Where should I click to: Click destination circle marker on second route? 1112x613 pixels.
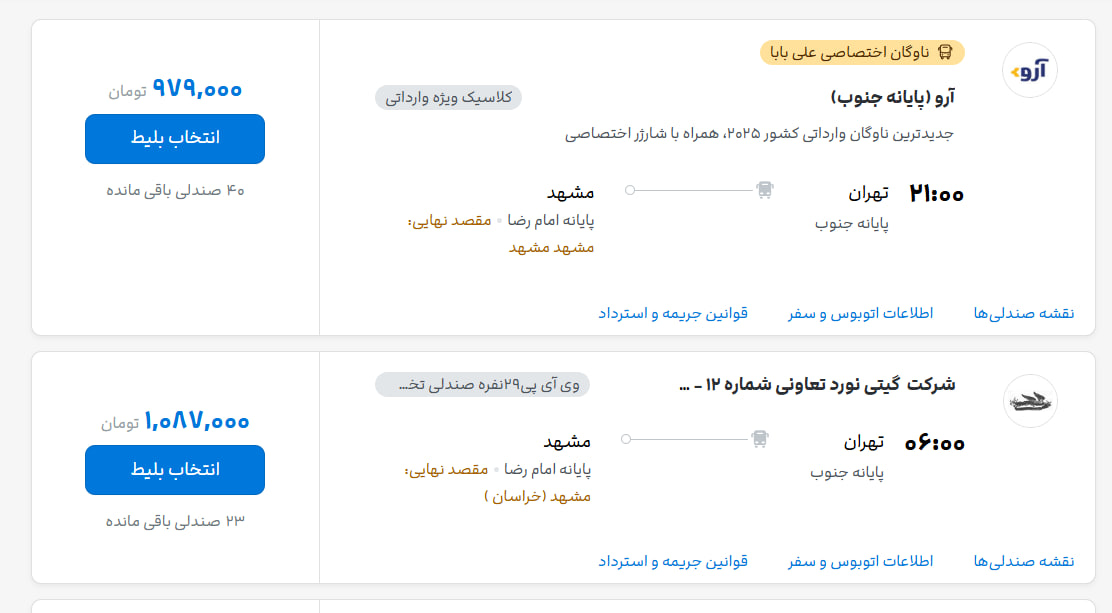pos(626,438)
